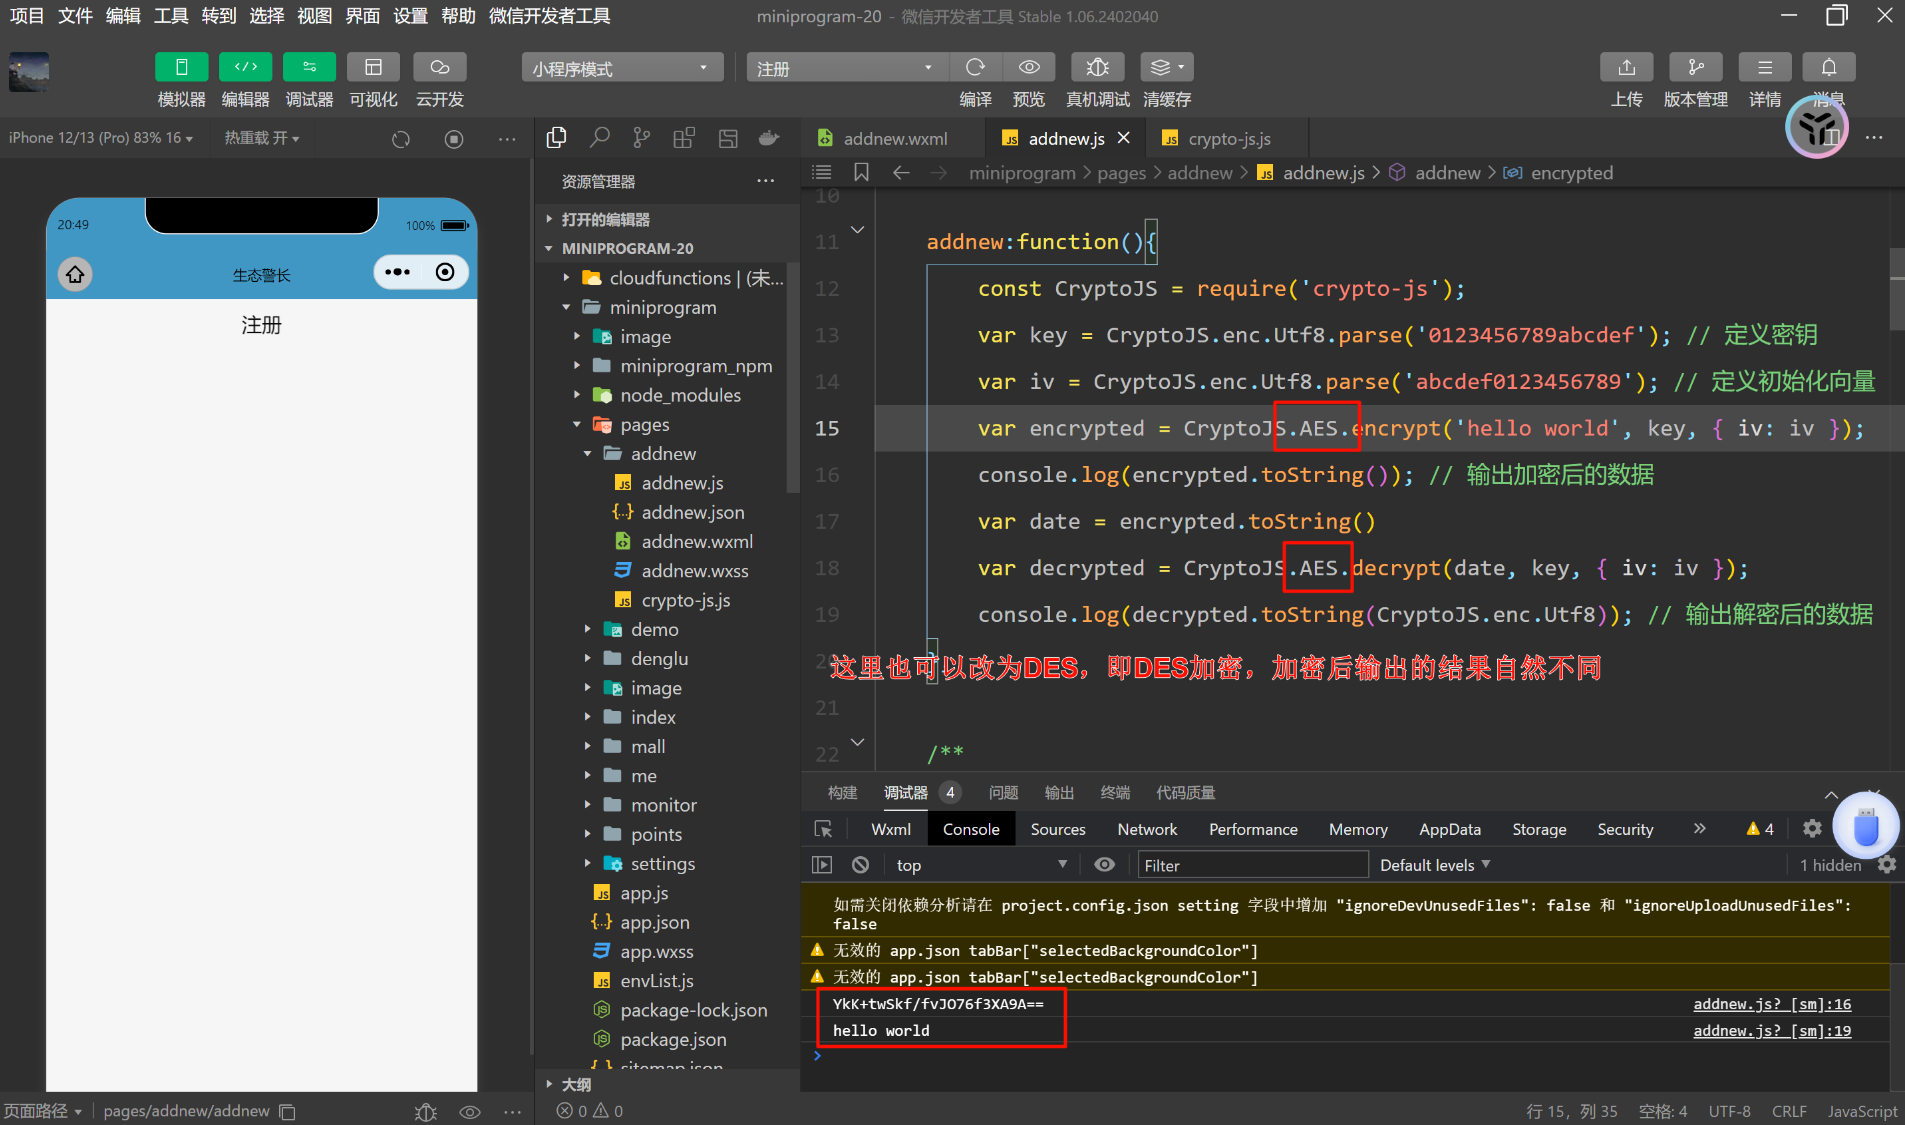Open the crypto-js.js editor tab
Screen dimensions: 1905x1125
tap(1228, 139)
